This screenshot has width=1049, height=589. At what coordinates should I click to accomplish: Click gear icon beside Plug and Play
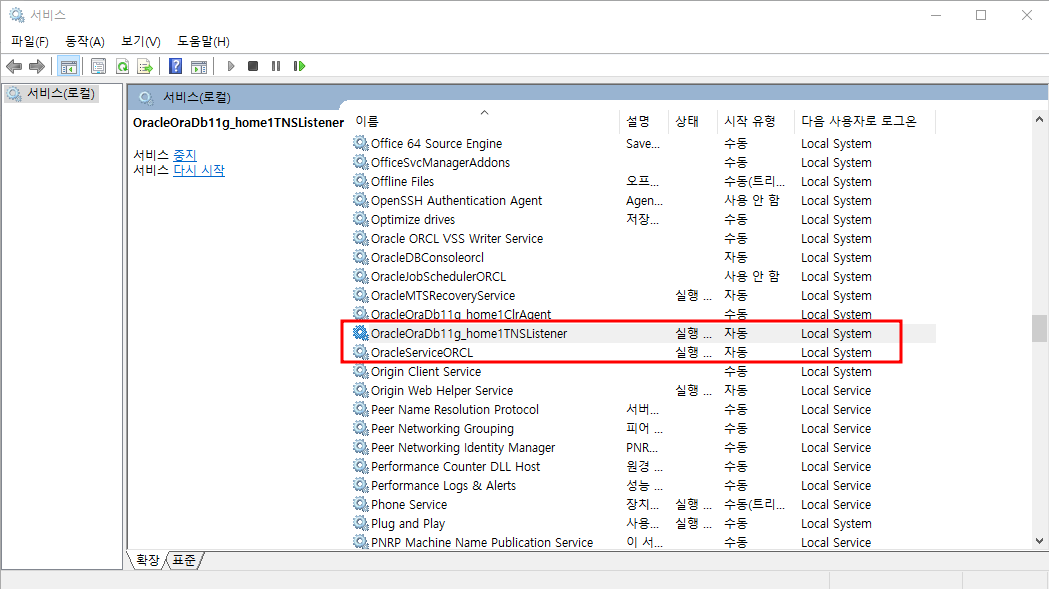click(361, 523)
